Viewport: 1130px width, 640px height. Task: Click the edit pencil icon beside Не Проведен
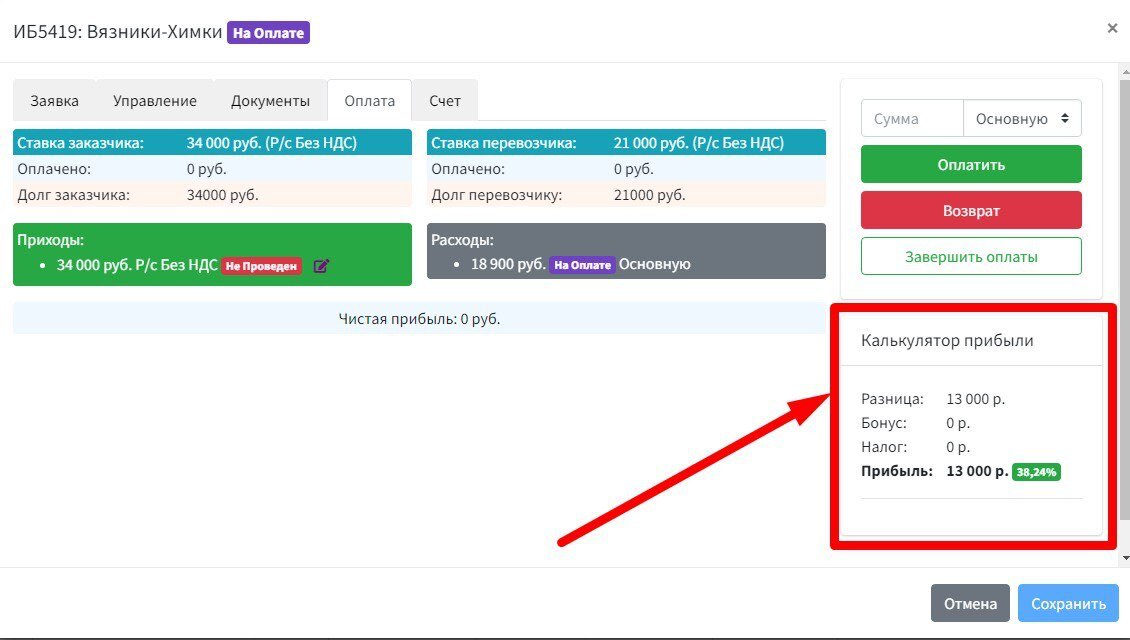321,266
